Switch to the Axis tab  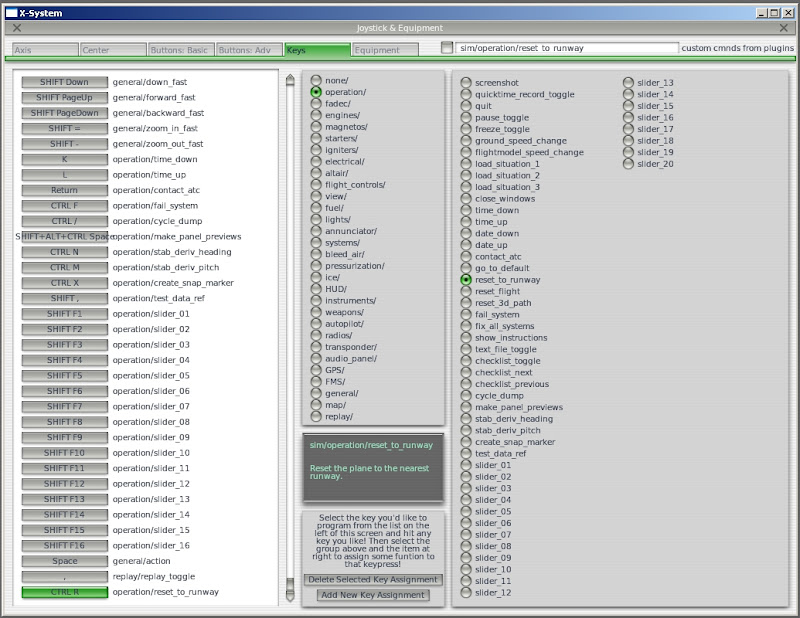pos(45,50)
